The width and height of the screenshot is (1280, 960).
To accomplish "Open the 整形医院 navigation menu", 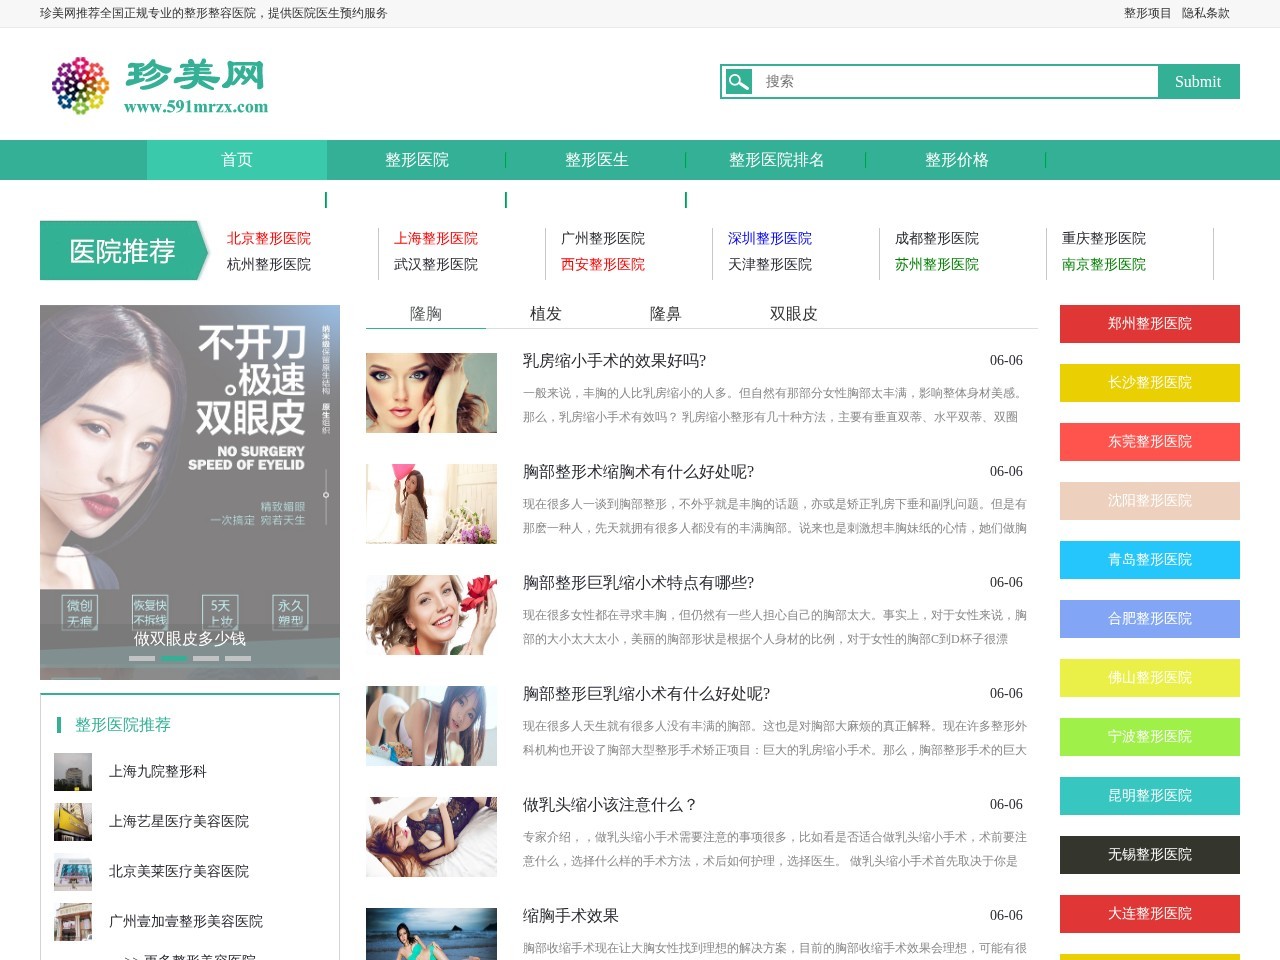I will click(417, 159).
